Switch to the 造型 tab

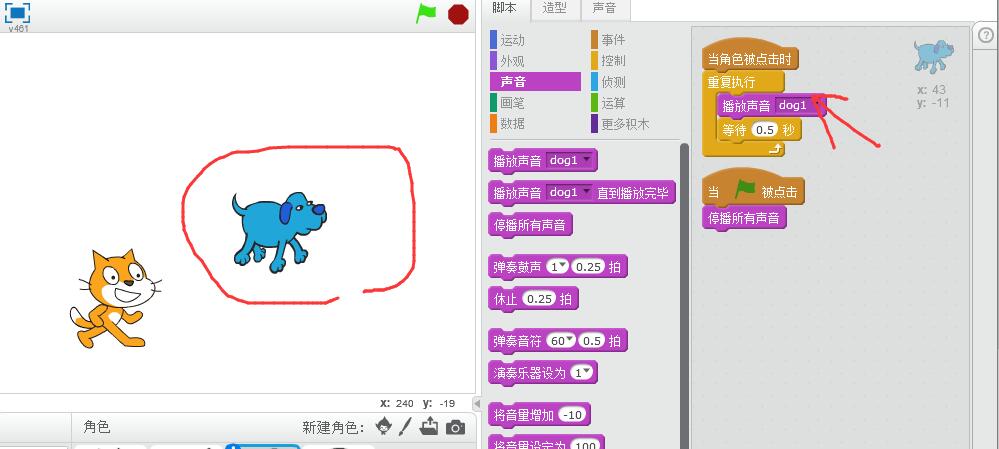pyautogui.click(x=555, y=9)
